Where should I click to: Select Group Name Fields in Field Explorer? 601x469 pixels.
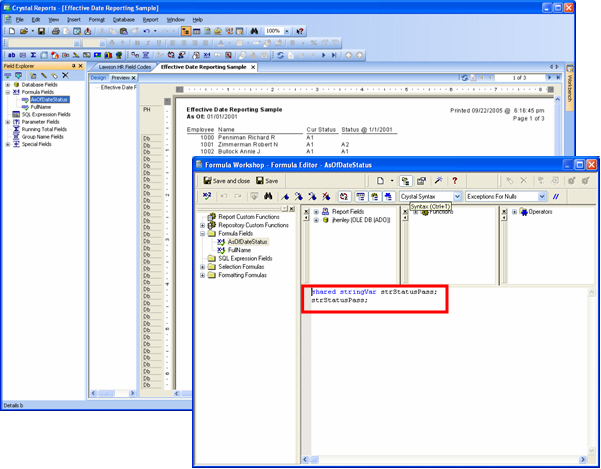tap(43, 137)
